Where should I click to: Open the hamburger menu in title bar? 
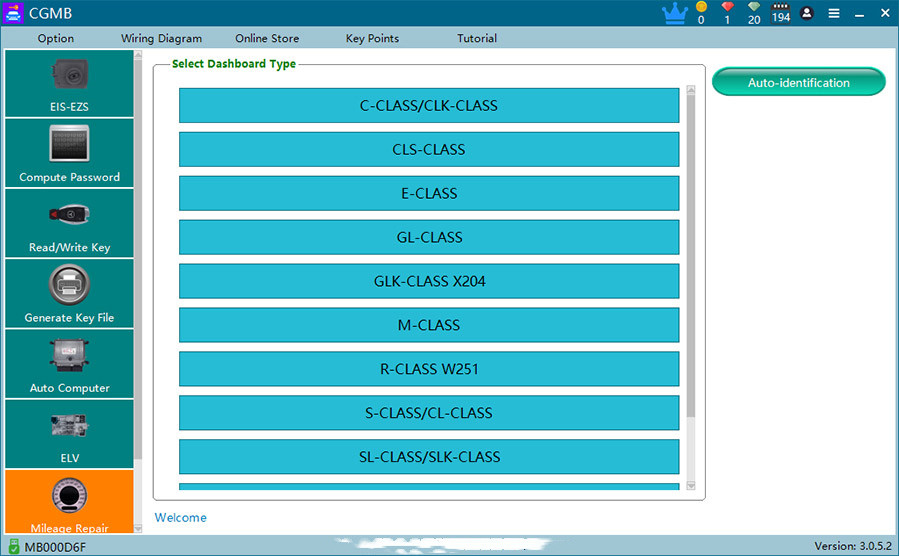[x=834, y=13]
